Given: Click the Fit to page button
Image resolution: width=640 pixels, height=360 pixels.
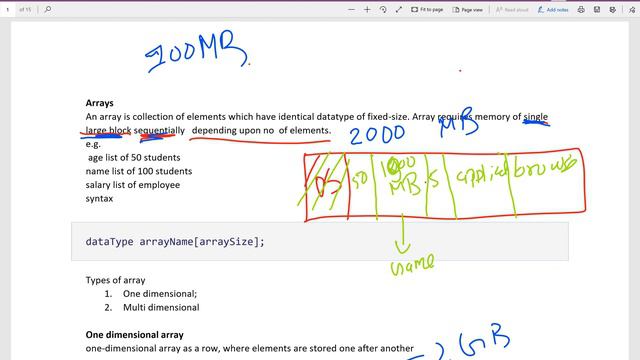Looking at the screenshot, I should tap(427, 9).
